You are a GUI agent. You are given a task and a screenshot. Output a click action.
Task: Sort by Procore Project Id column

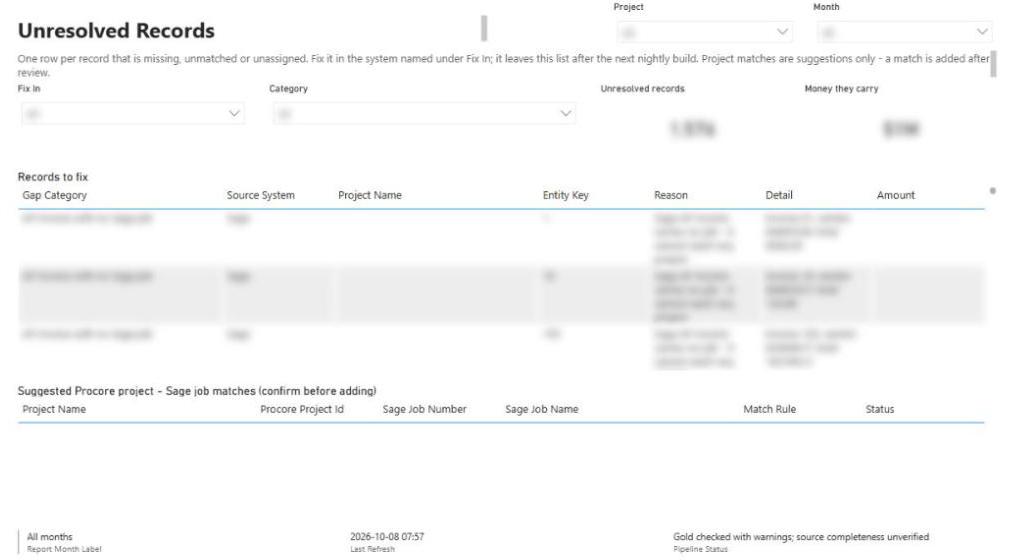coord(302,409)
